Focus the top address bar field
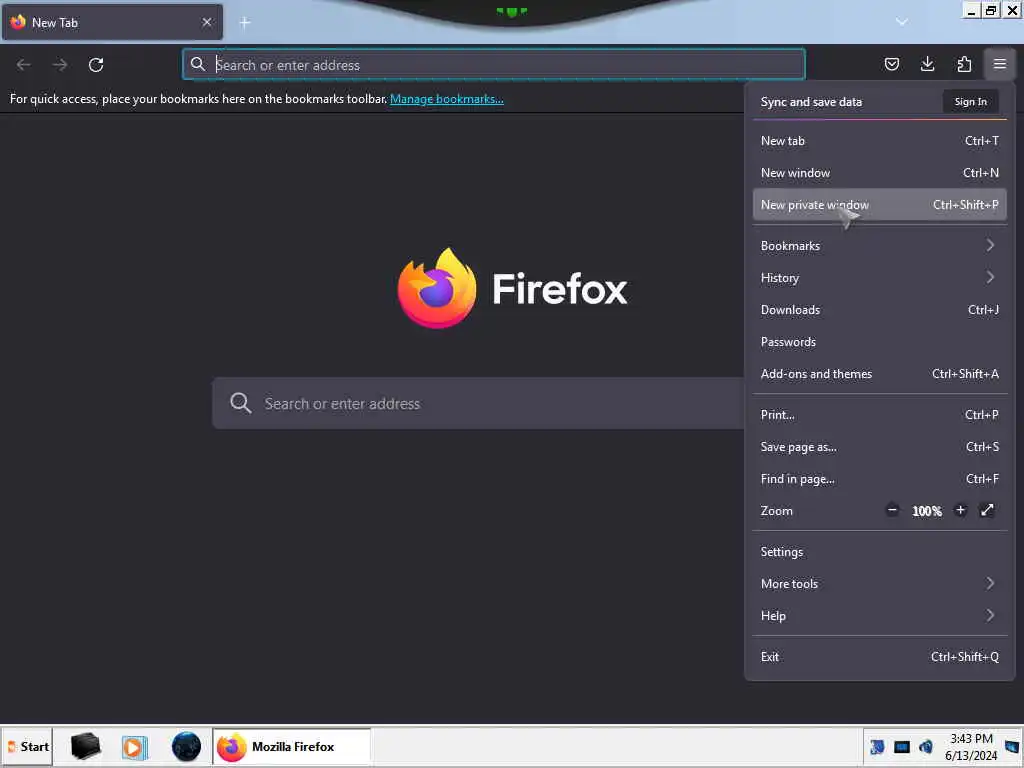The height and width of the screenshot is (768, 1024). click(494, 65)
